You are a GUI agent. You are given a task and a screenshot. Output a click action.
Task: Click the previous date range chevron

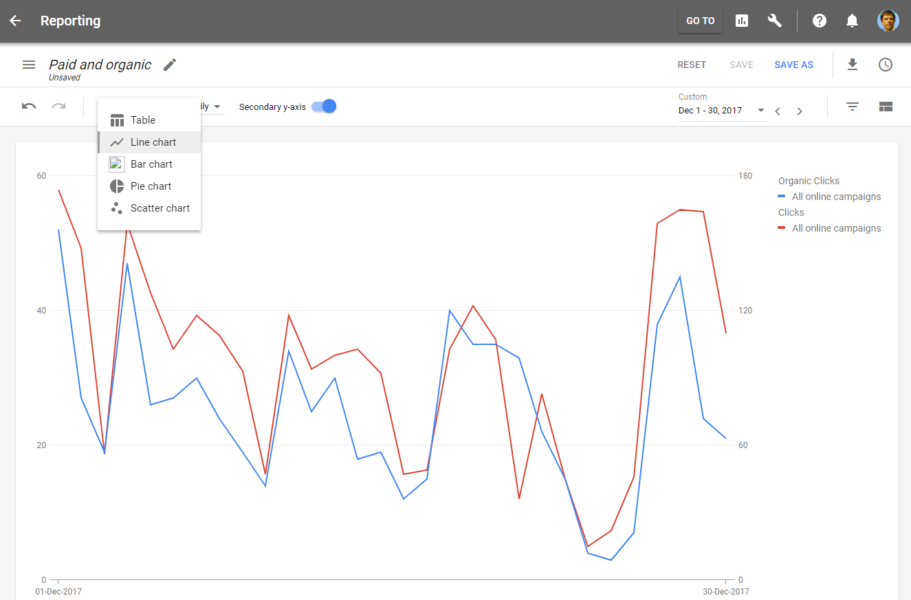777,111
